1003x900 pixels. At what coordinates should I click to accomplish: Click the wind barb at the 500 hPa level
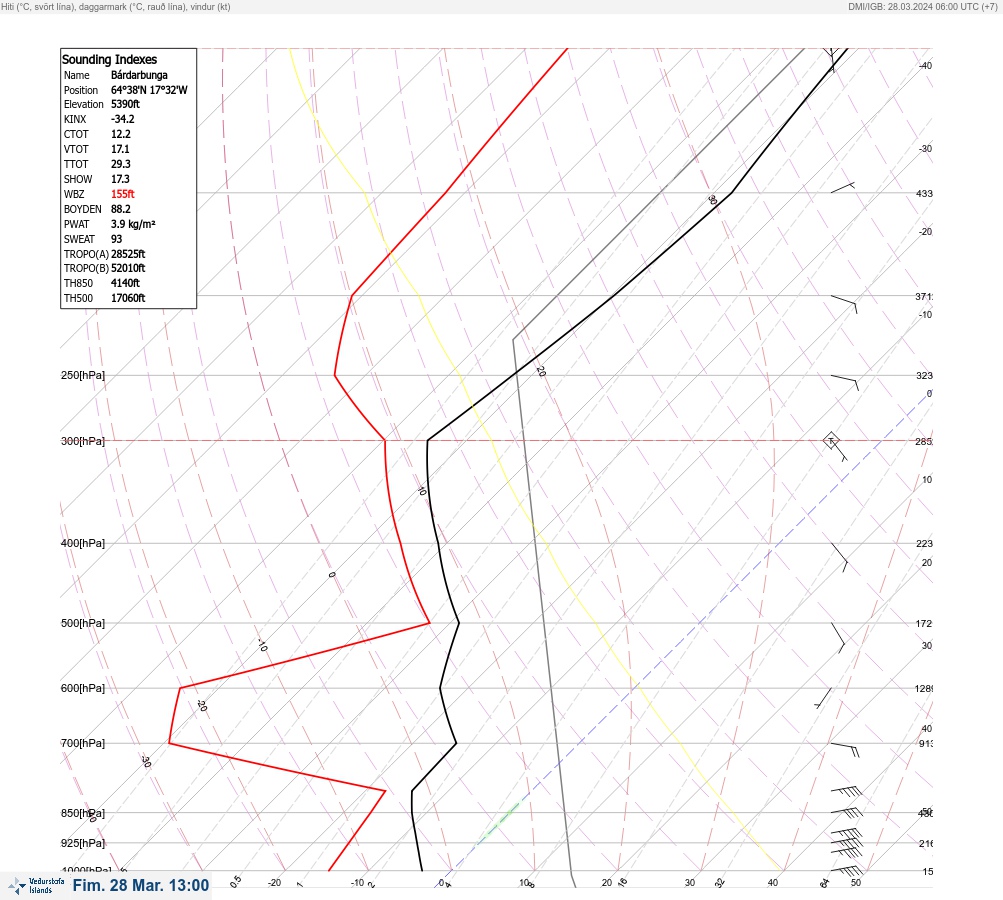tap(838, 637)
